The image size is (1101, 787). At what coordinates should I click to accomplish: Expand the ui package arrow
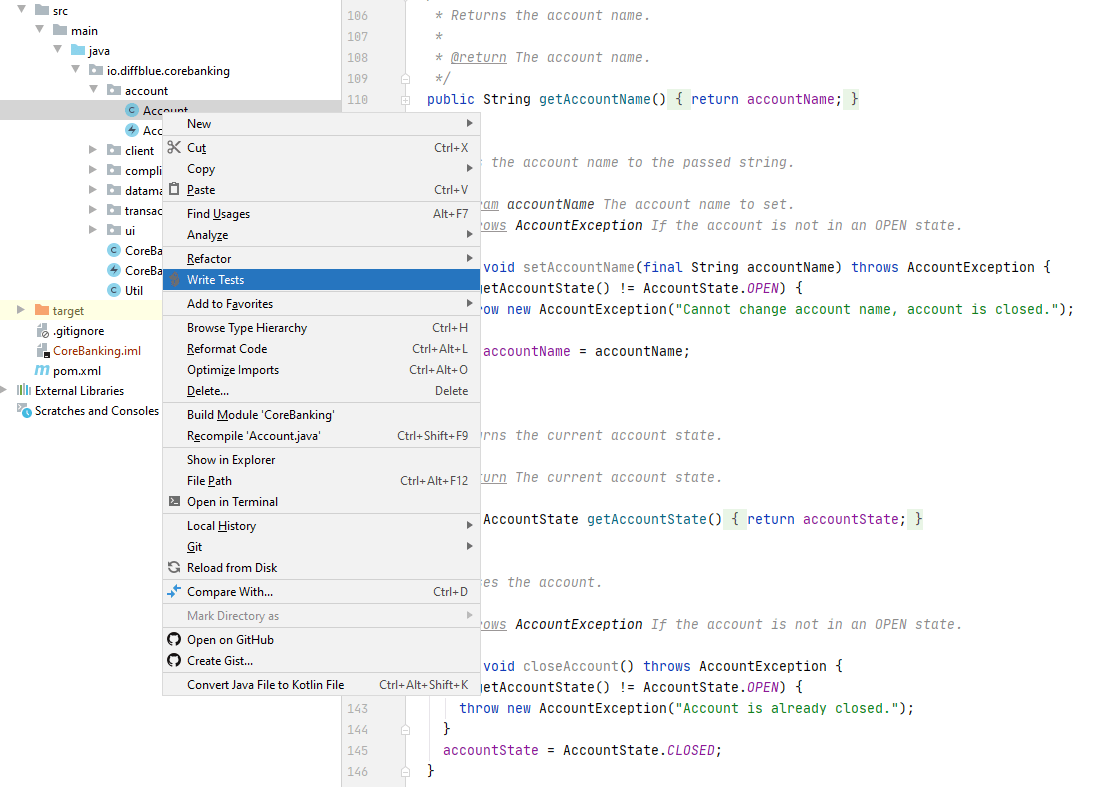tap(93, 230)
